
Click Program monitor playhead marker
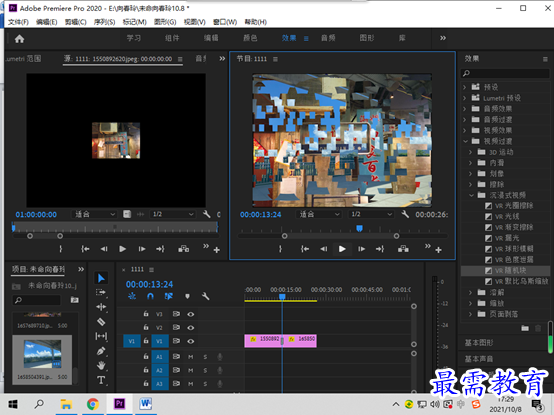(x=359, y=229)
